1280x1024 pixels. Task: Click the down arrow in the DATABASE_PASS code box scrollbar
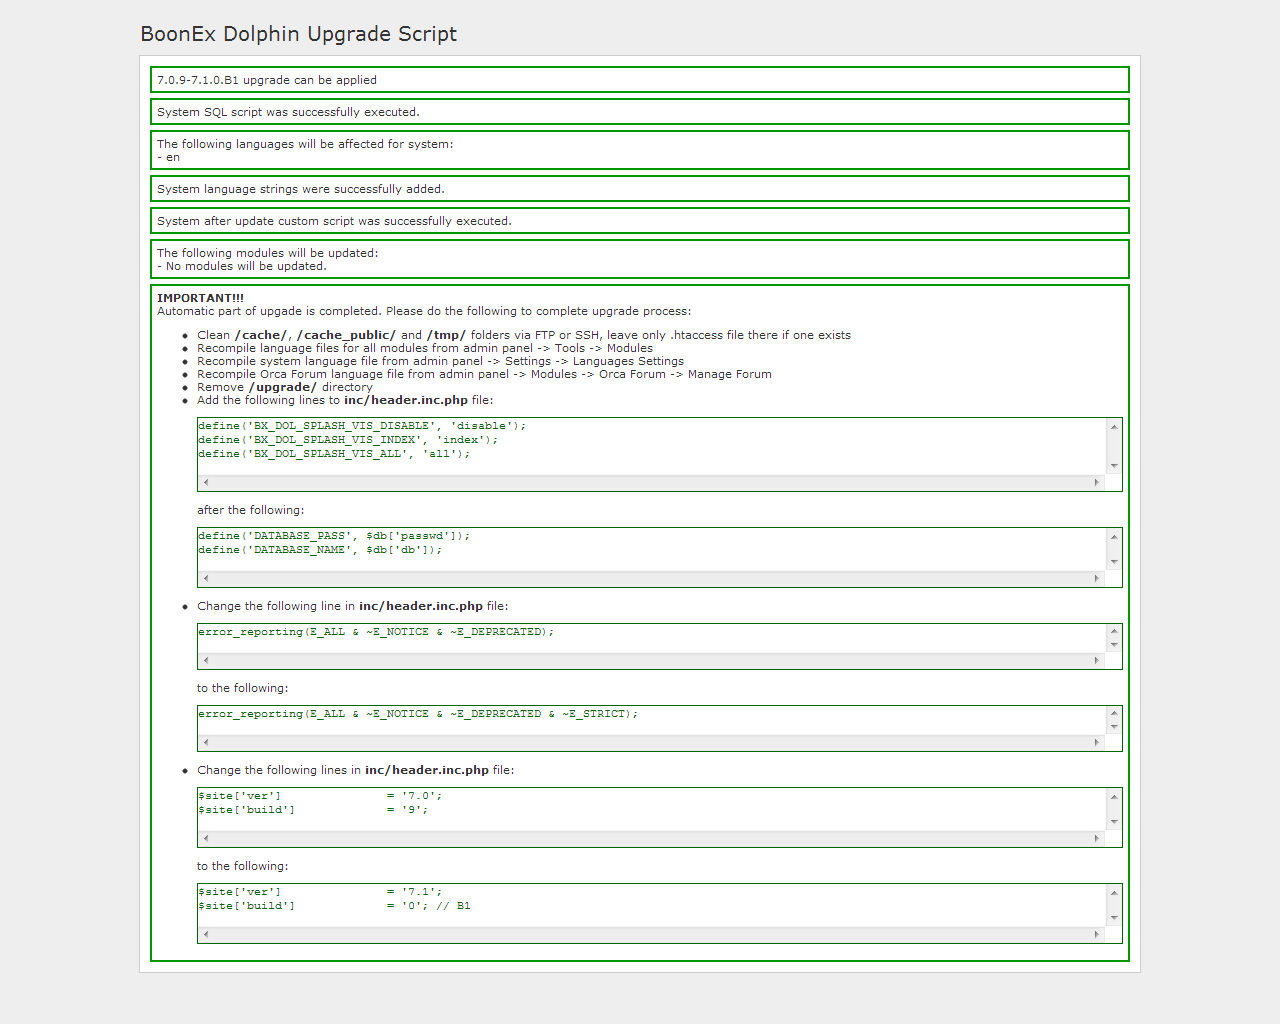click(1114, 562)
